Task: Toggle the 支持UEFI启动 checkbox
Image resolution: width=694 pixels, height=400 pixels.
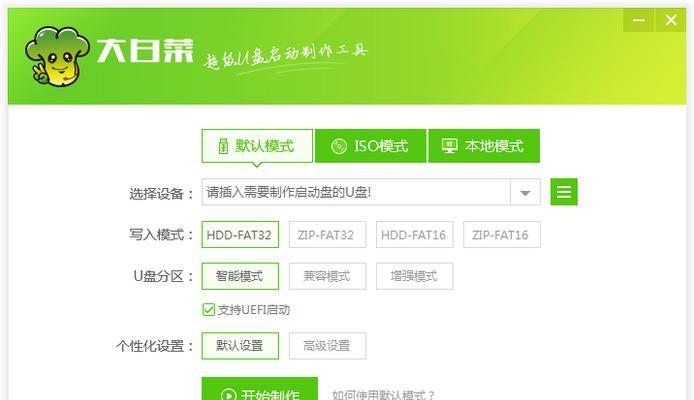Action: coord(208,310)
